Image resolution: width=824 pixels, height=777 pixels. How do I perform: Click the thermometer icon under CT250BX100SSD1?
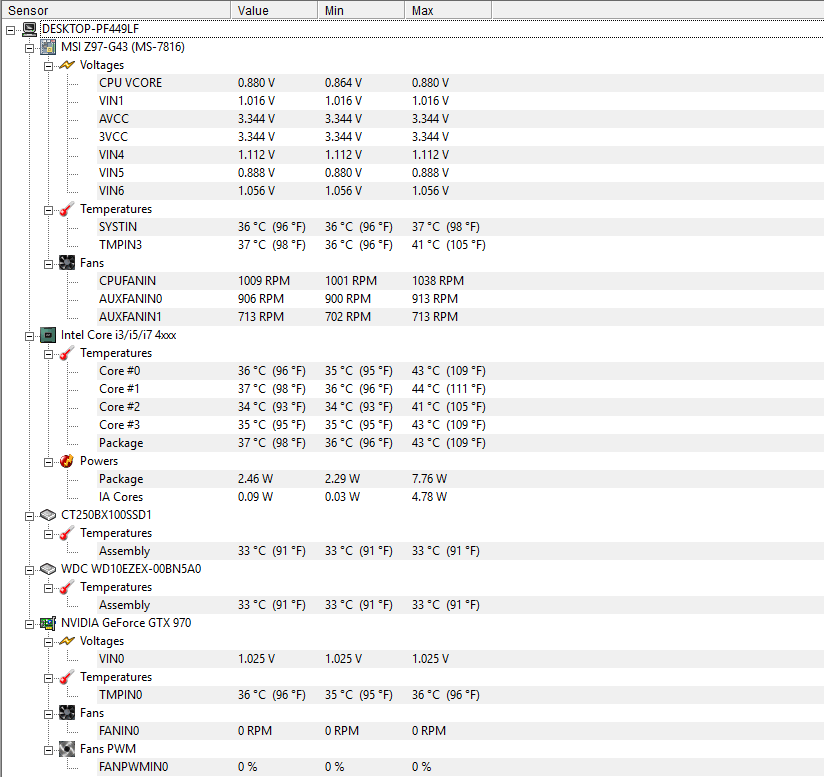coord(67,533)
